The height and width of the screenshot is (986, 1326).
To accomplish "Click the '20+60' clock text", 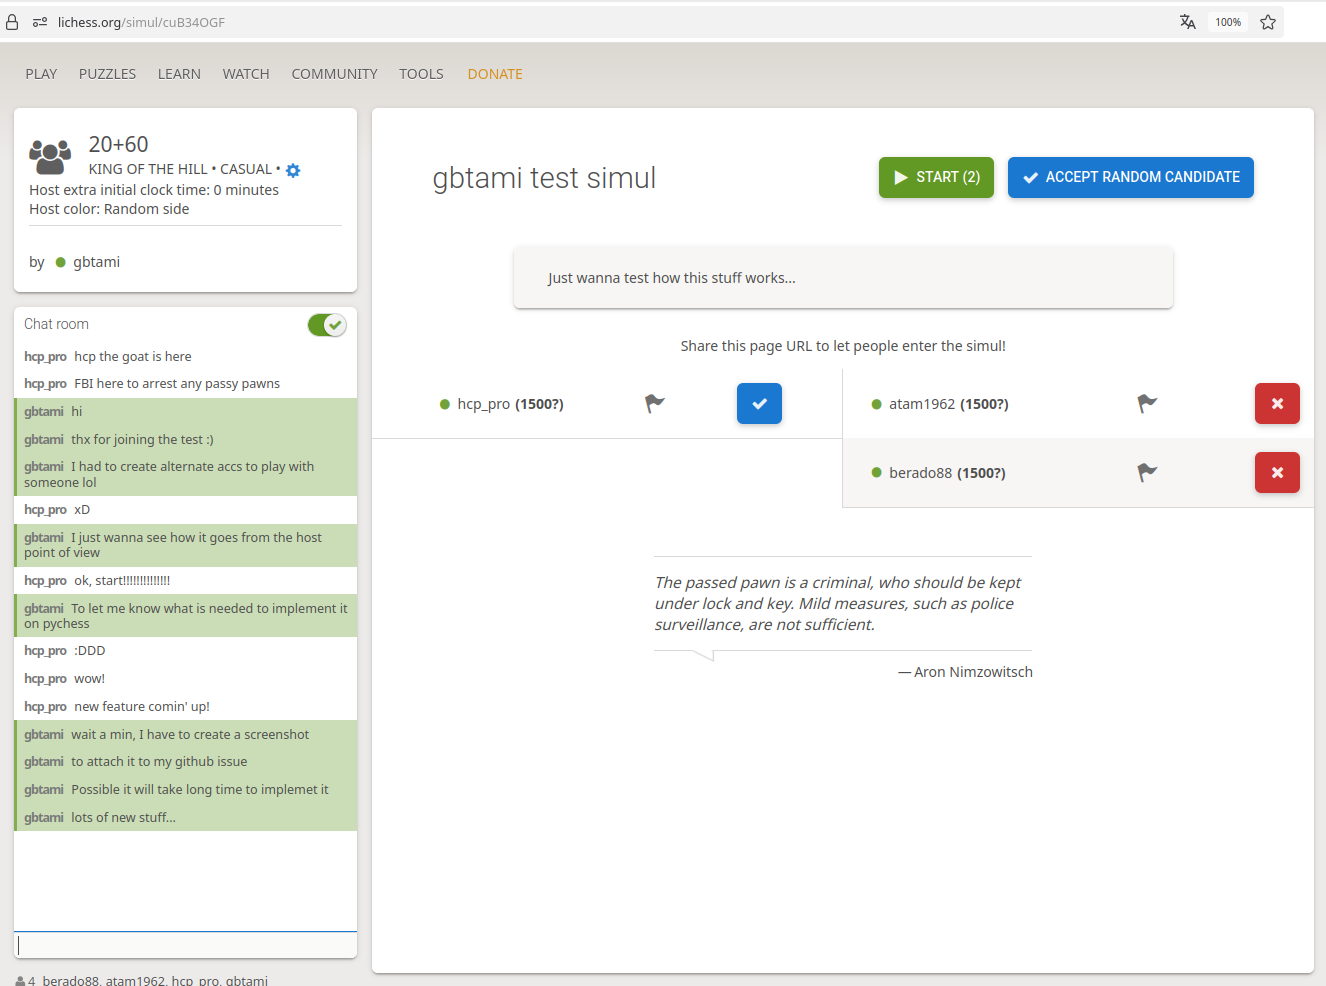I will pyautogui.click(x=118, y=144).
